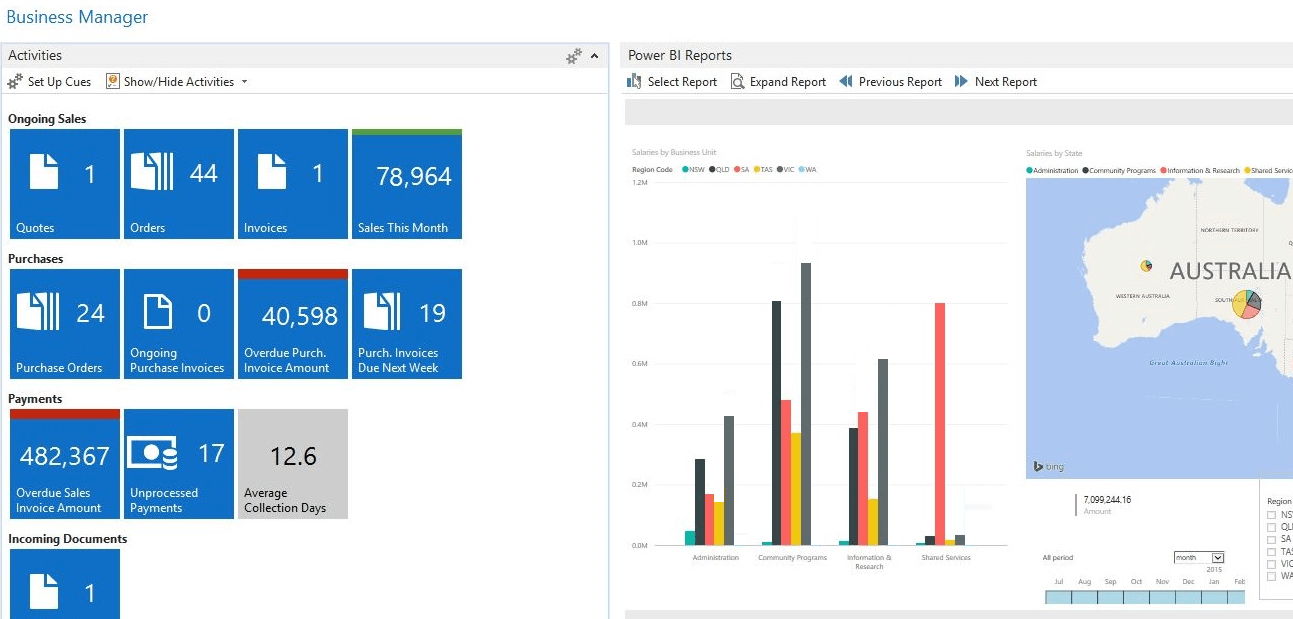Click the NSW legend color dot
The height and width of the screenshot is (619, 1293).
tap(685, 170)
